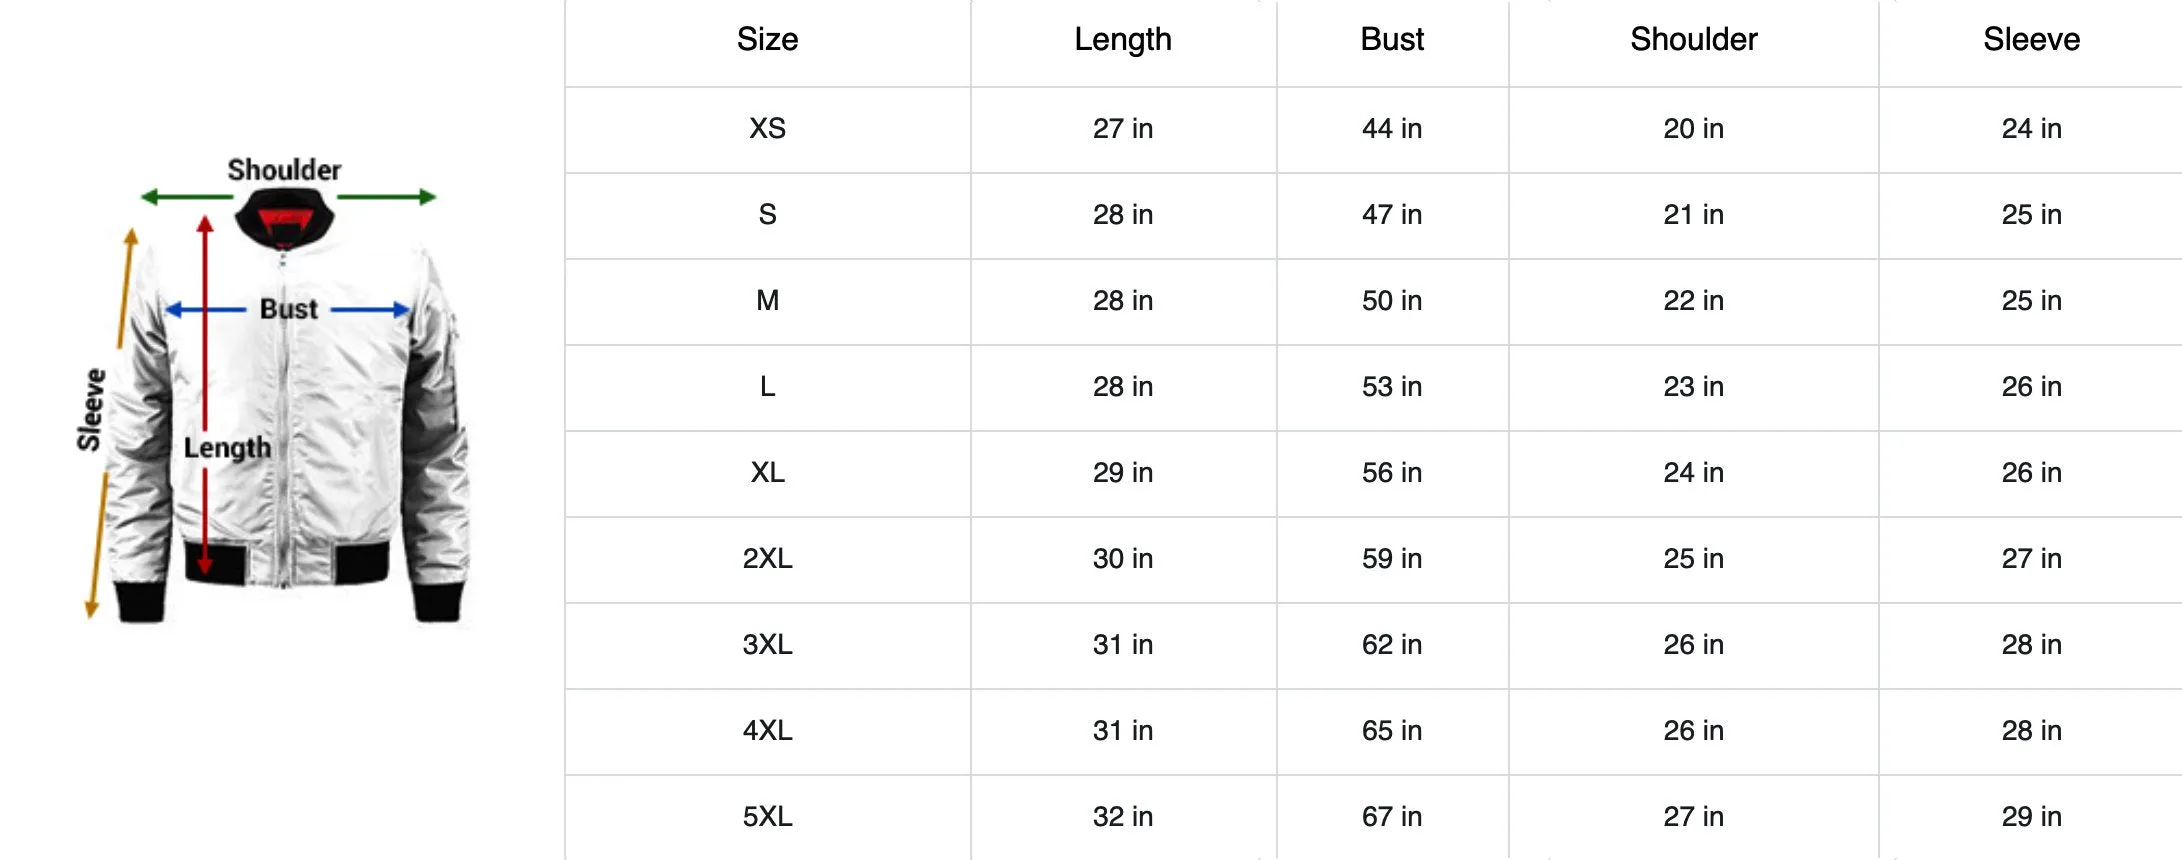Click the 32 in length value
The image size is (2182, 860).
coord(1123,816)
